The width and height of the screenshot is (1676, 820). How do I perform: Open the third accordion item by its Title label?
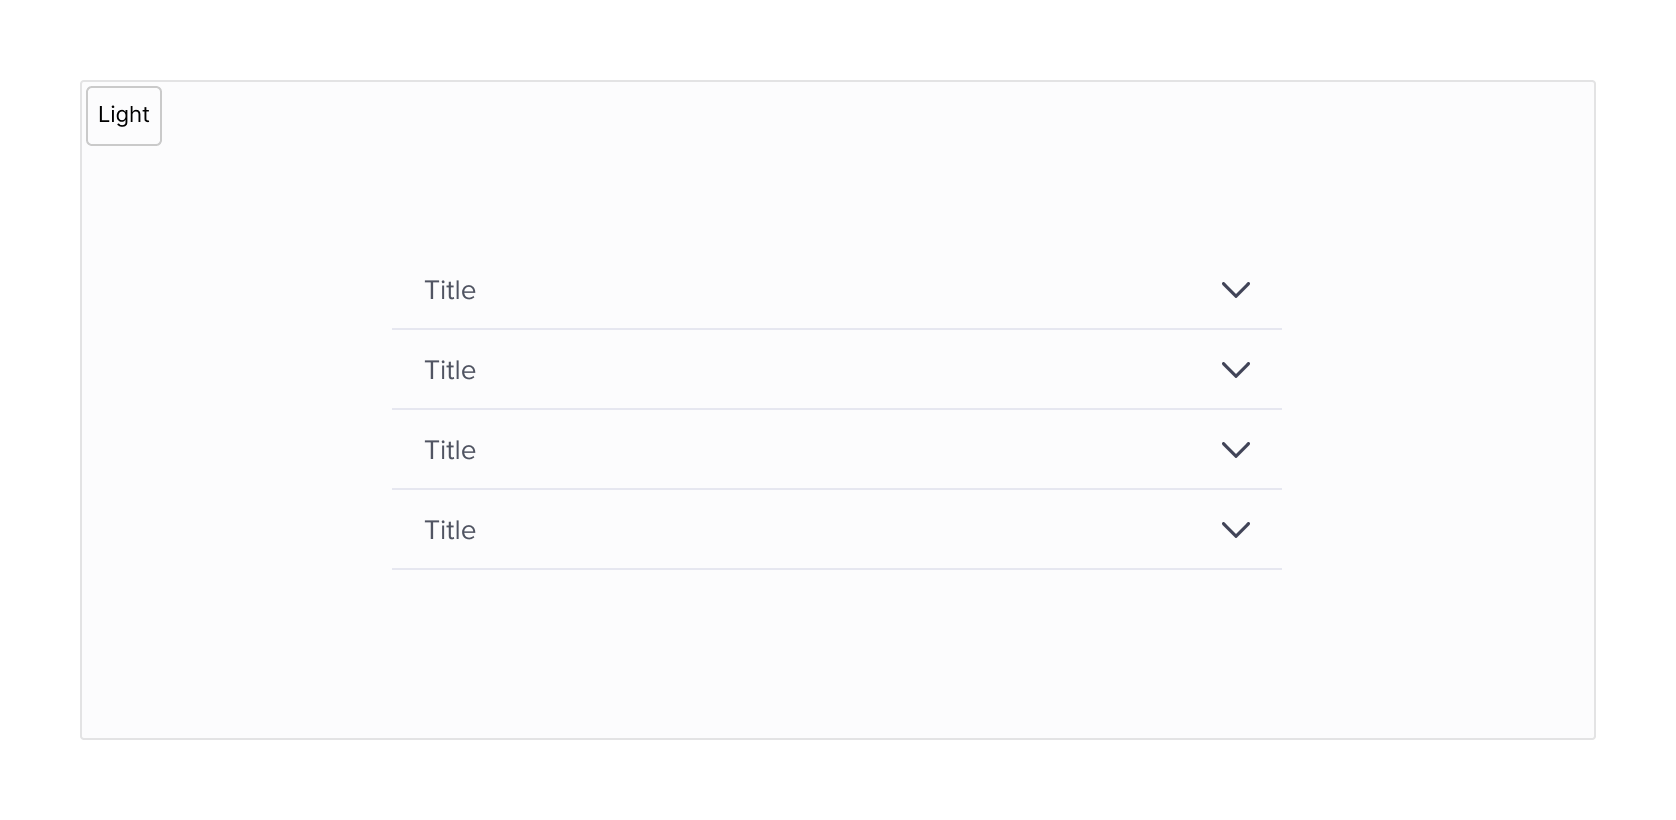pyautogui.click(x=450, y=450)
